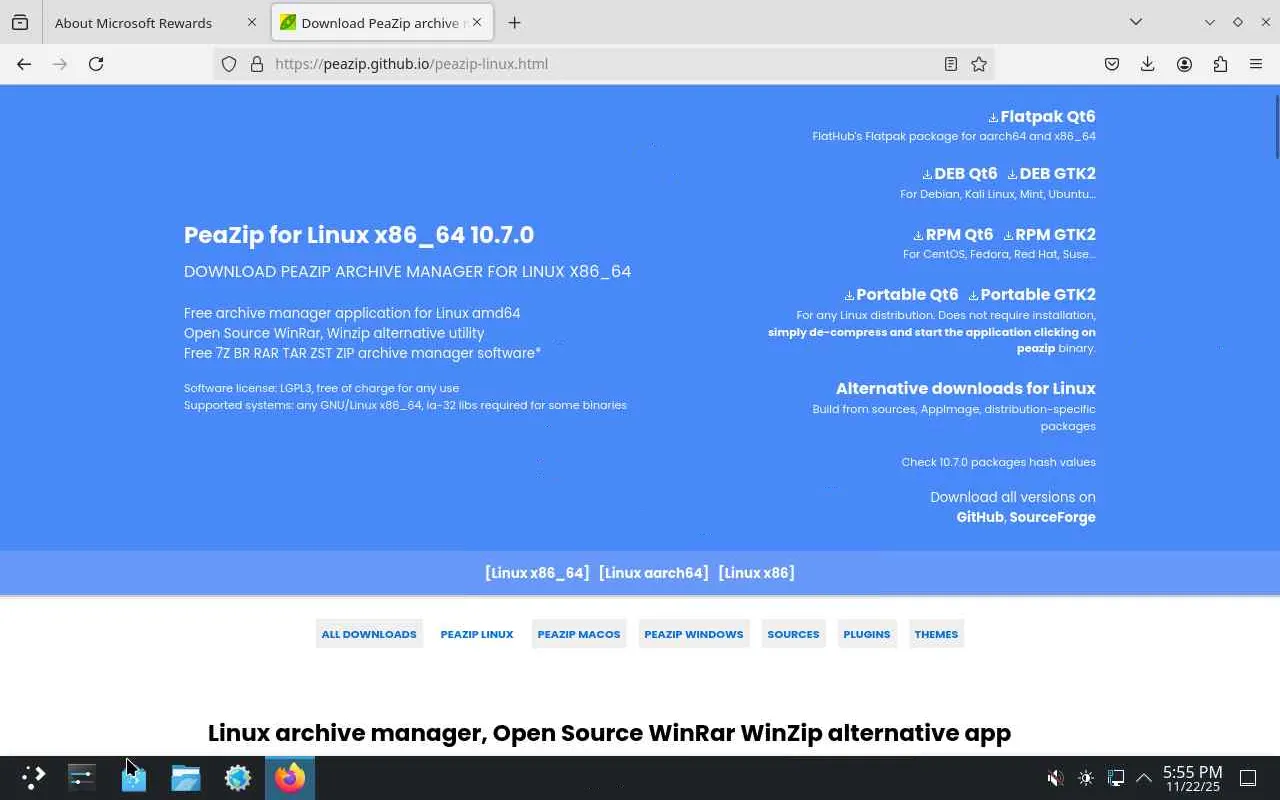Viewport: 1280px width, 800px height.
Task: Download the Flatpak Qt6 package
Action: tap(1042, 116)
